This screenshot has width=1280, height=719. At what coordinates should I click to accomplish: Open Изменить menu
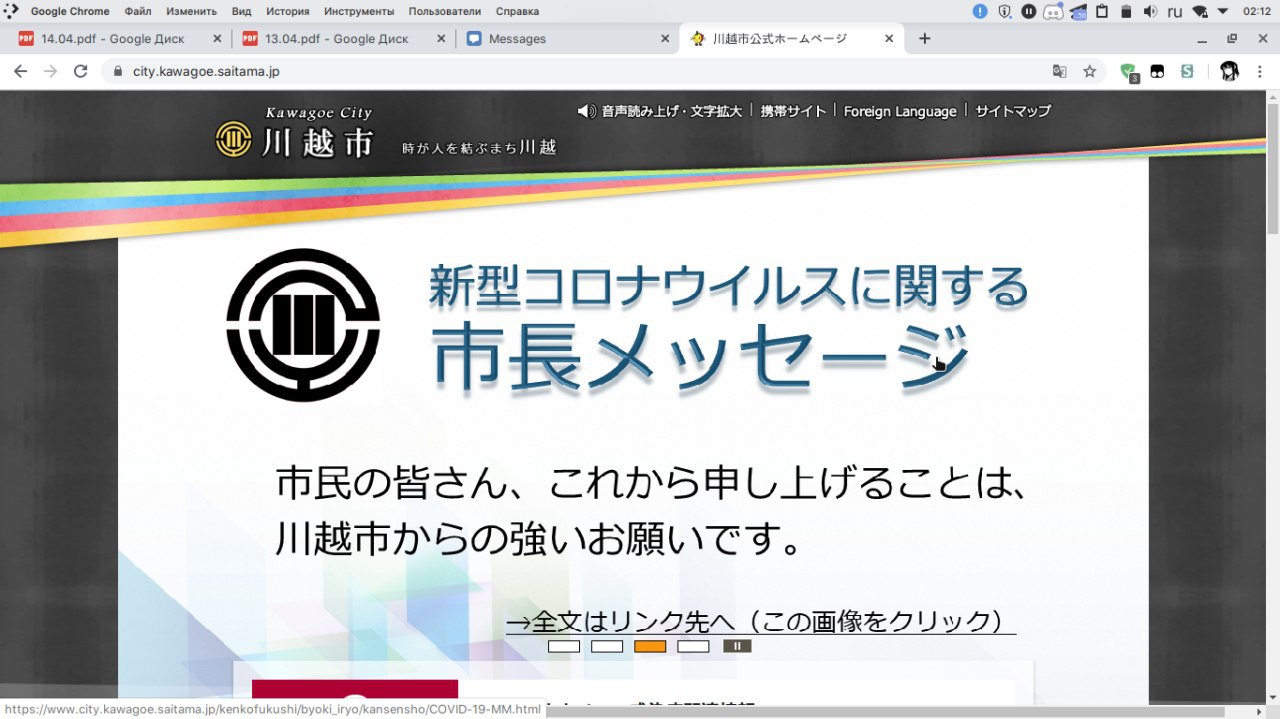tap(192, 12)
